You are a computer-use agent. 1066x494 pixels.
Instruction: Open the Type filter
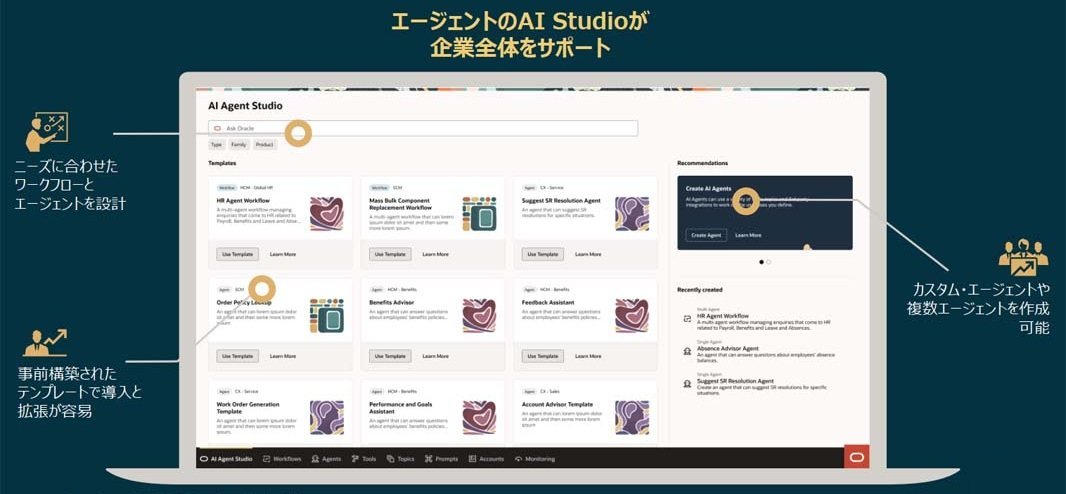click(216, 145)
